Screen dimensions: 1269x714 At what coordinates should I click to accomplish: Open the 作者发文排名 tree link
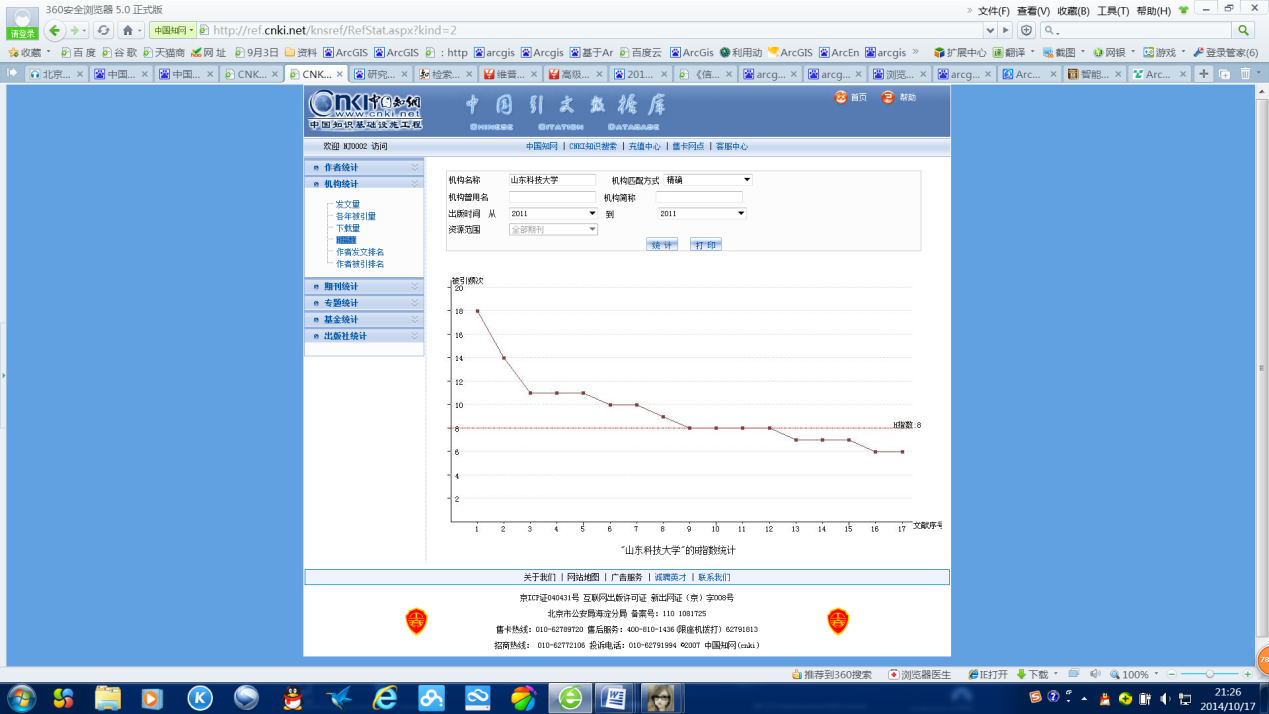click(x=360, y=252)
